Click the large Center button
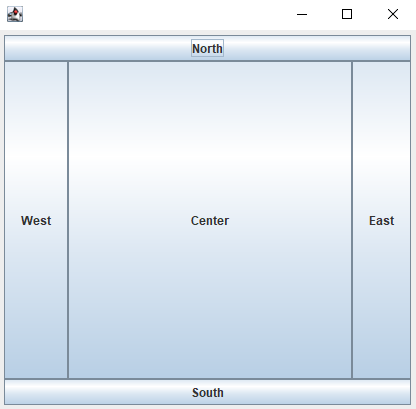Image resolution: width=416 pixels, height=409 pixels. (x=210, y=220)
